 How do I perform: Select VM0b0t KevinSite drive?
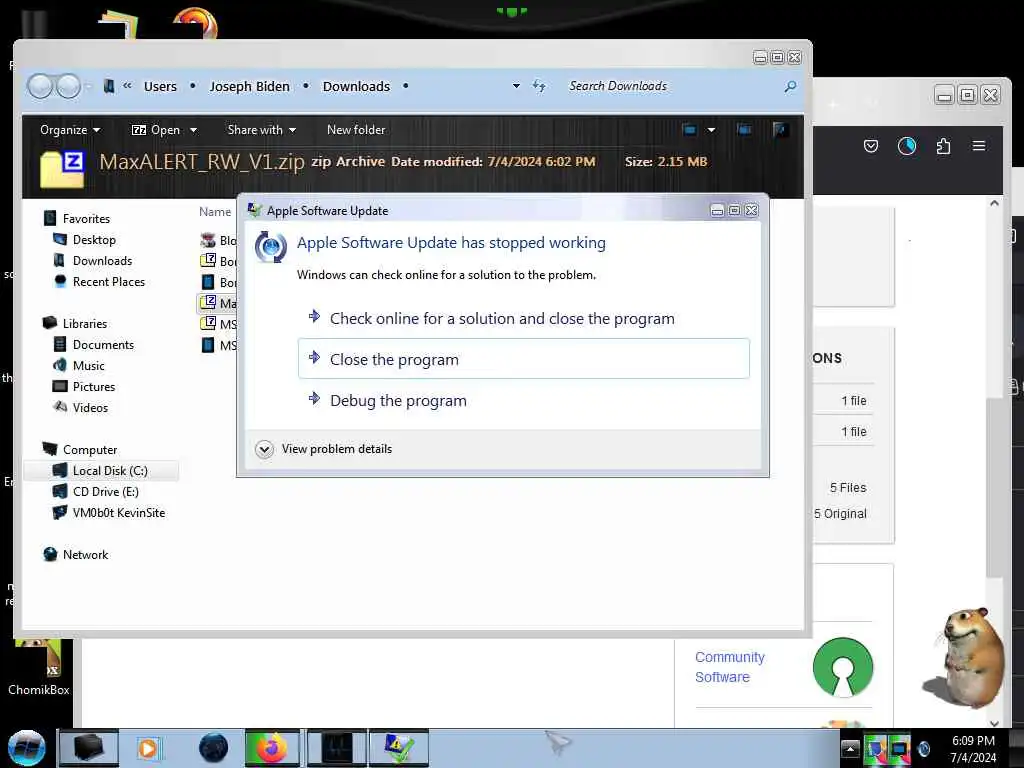pyautogui.click(x=118, y=513)
